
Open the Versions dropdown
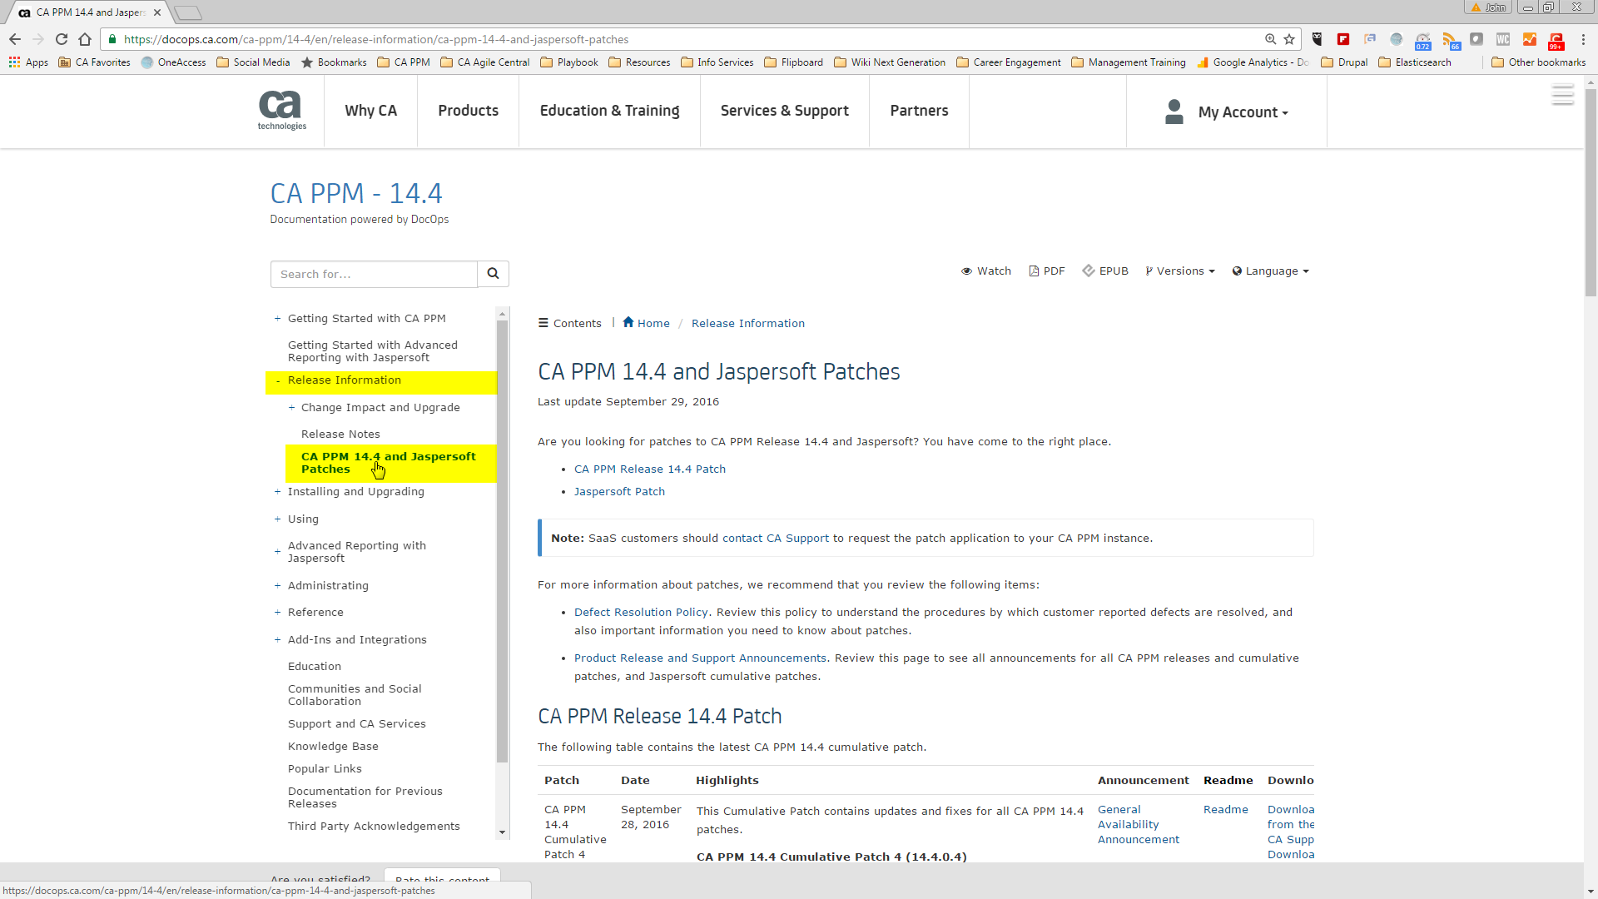(1180, 271)
